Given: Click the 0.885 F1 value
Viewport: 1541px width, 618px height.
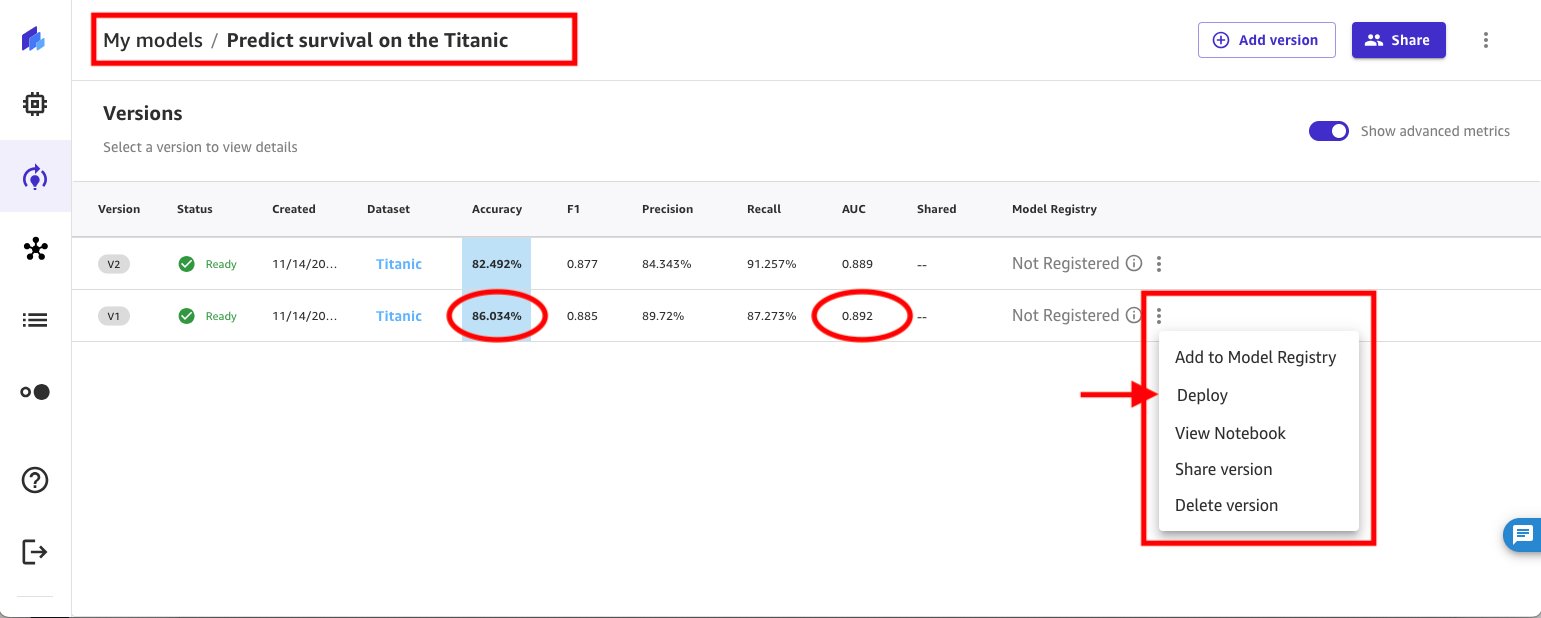Looking at the screenshot, I should point(582,316).
